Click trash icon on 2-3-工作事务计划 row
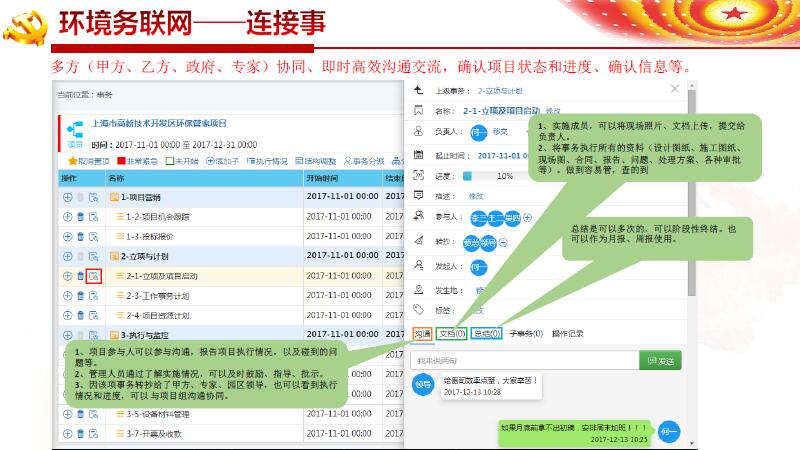Screen dimensions: 800x450 click(x=80, y=296)
